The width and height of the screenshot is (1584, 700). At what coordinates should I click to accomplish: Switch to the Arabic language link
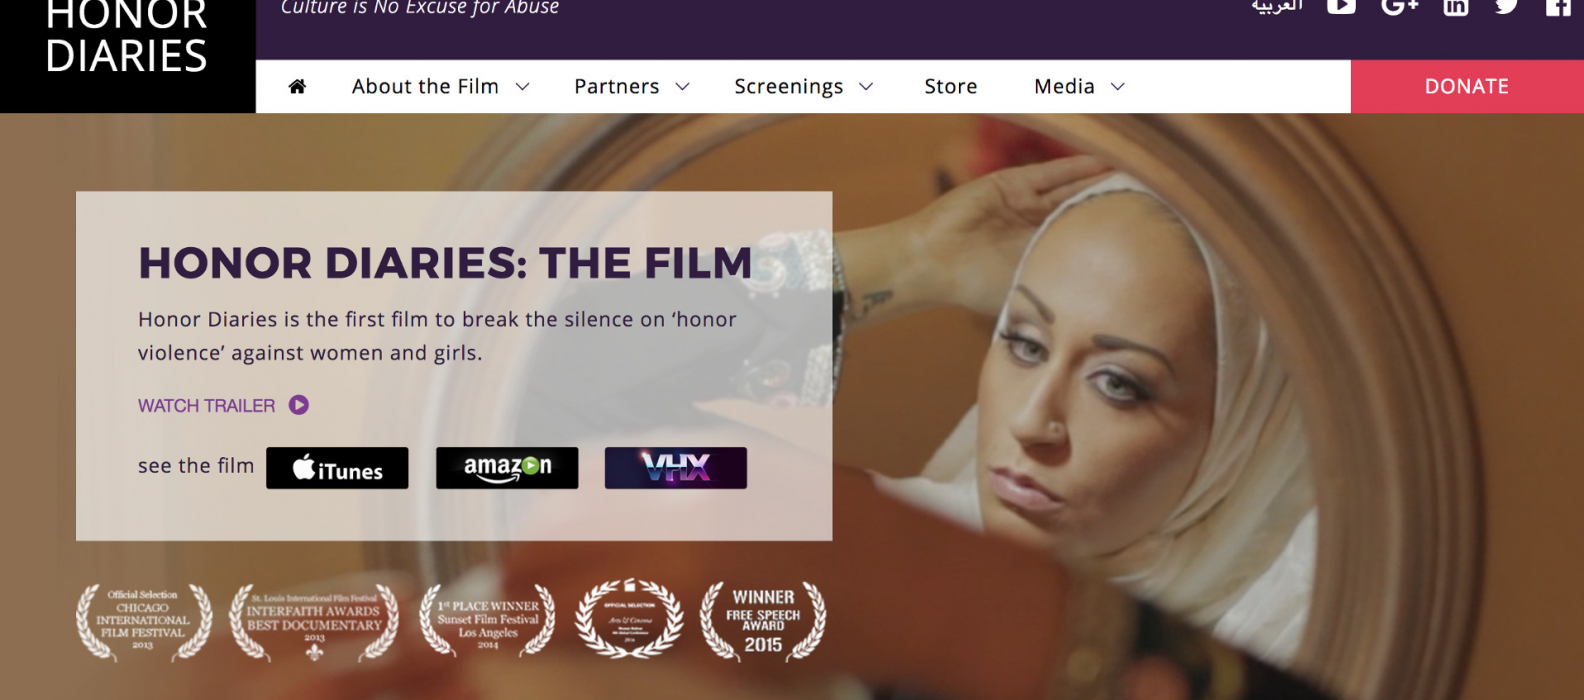click(1277, 6)
